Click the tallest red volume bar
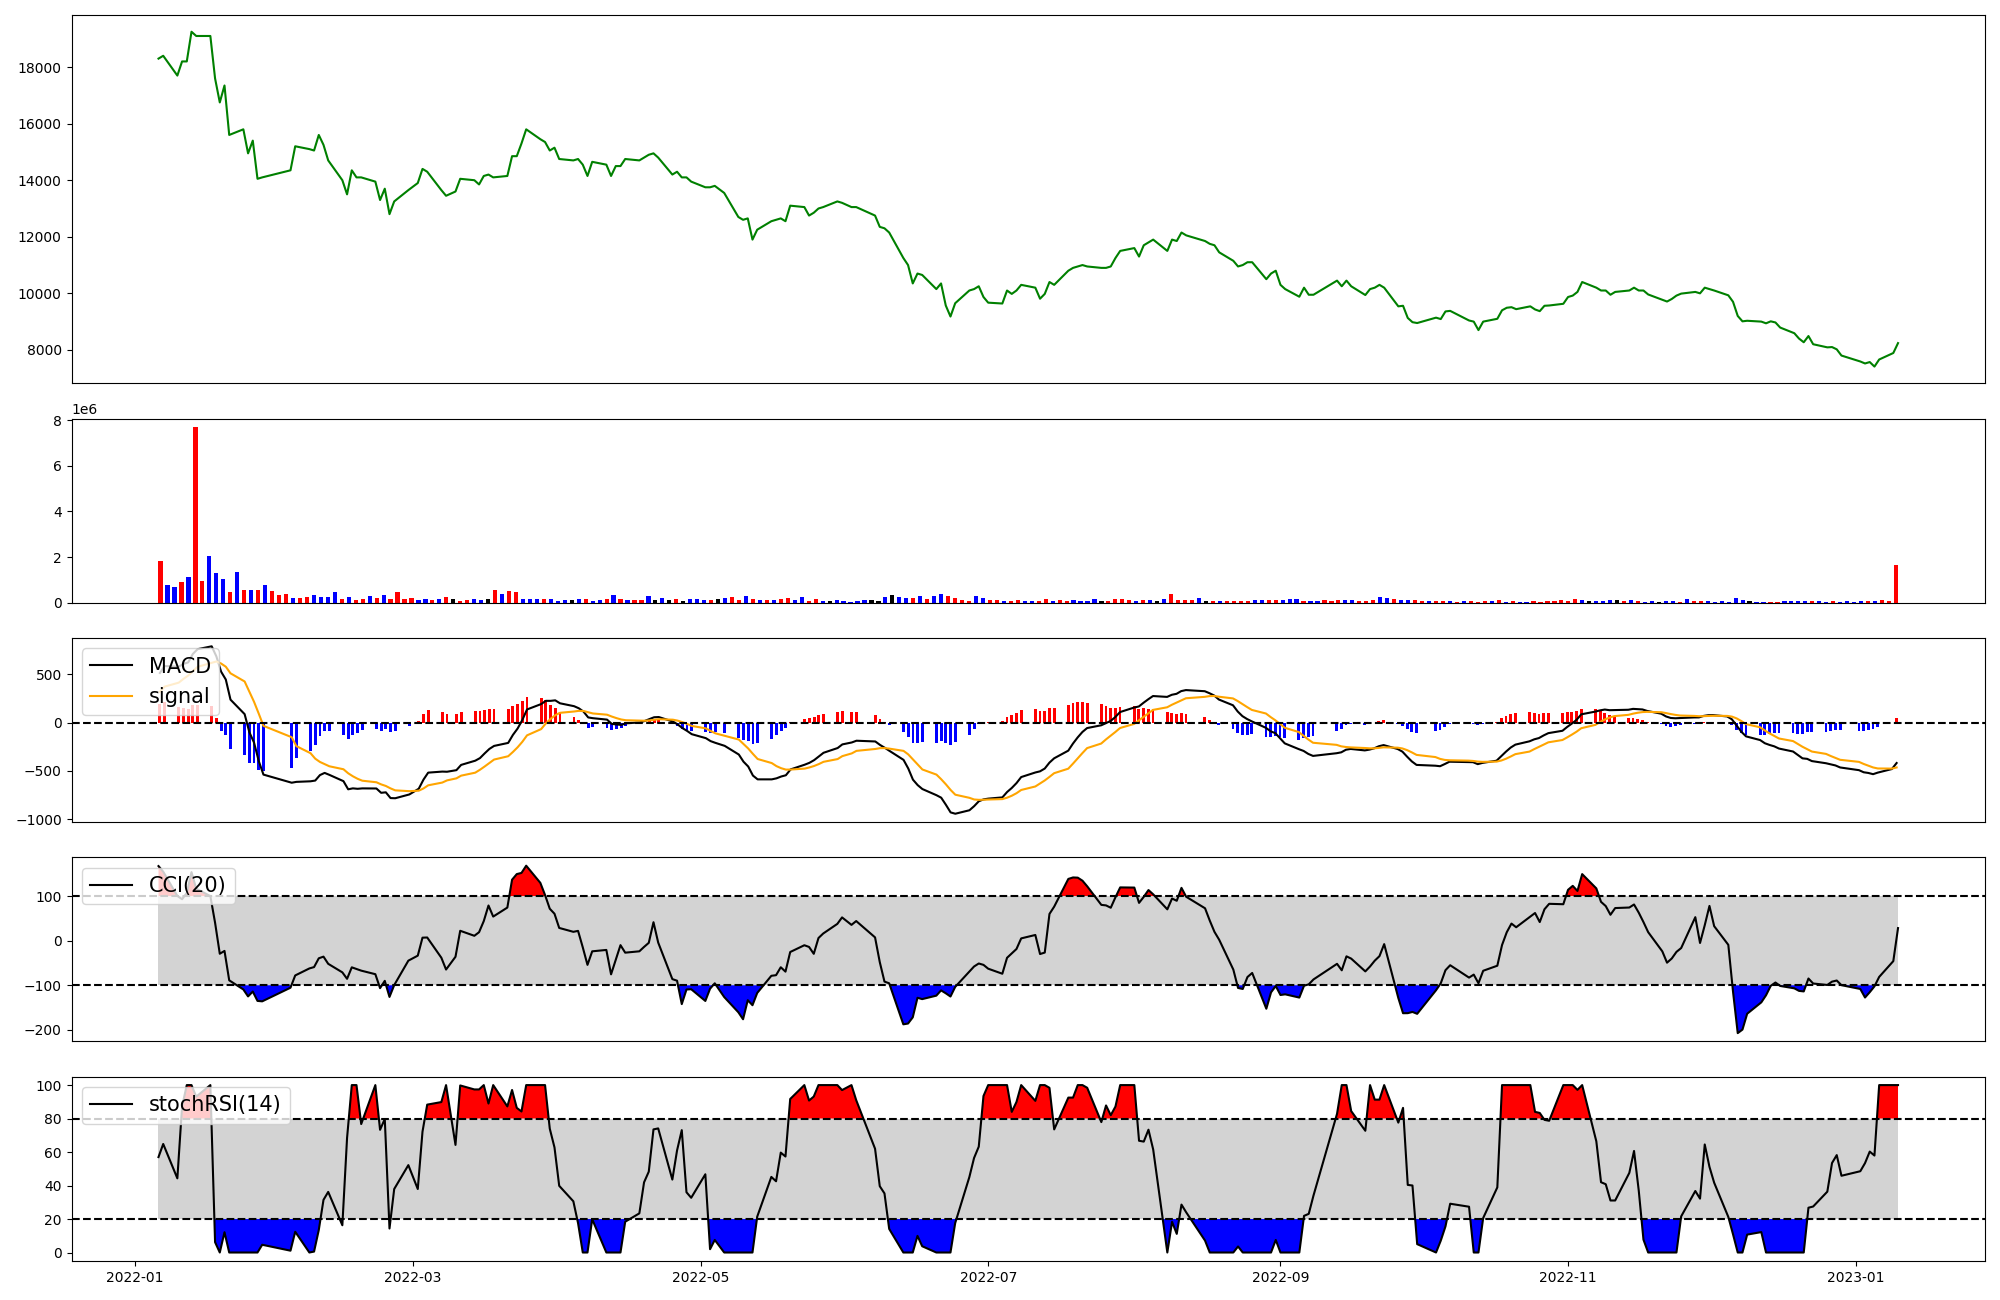 [x=196, y=515]
